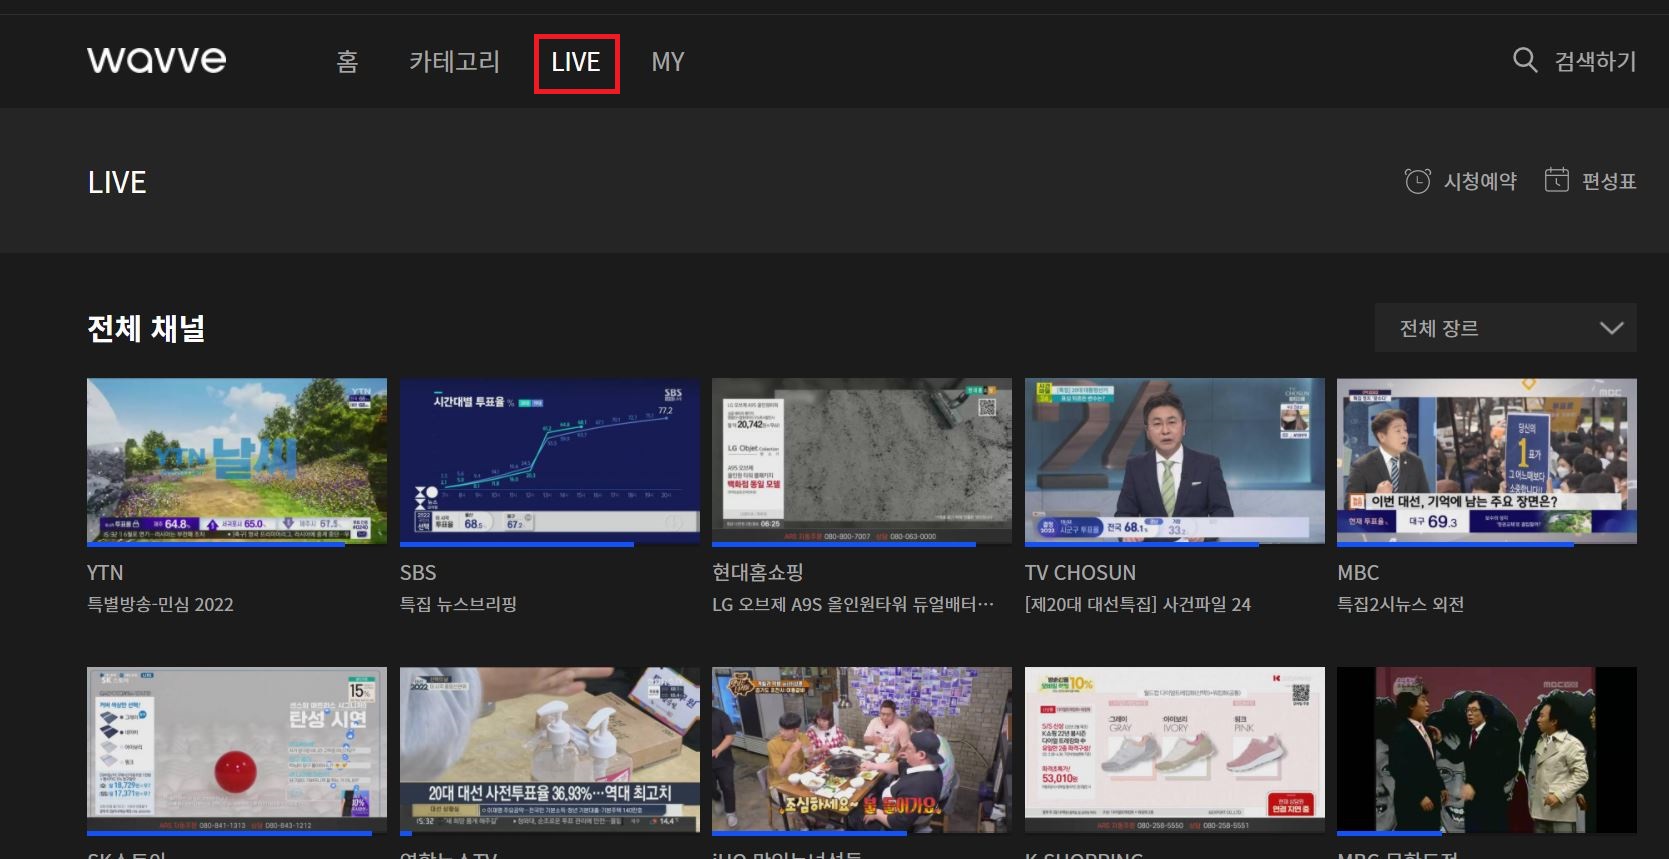This screenshot has height=859, width=1669.
Task: Open the SBS live channel thumbnail
Action: coord(550,461)
